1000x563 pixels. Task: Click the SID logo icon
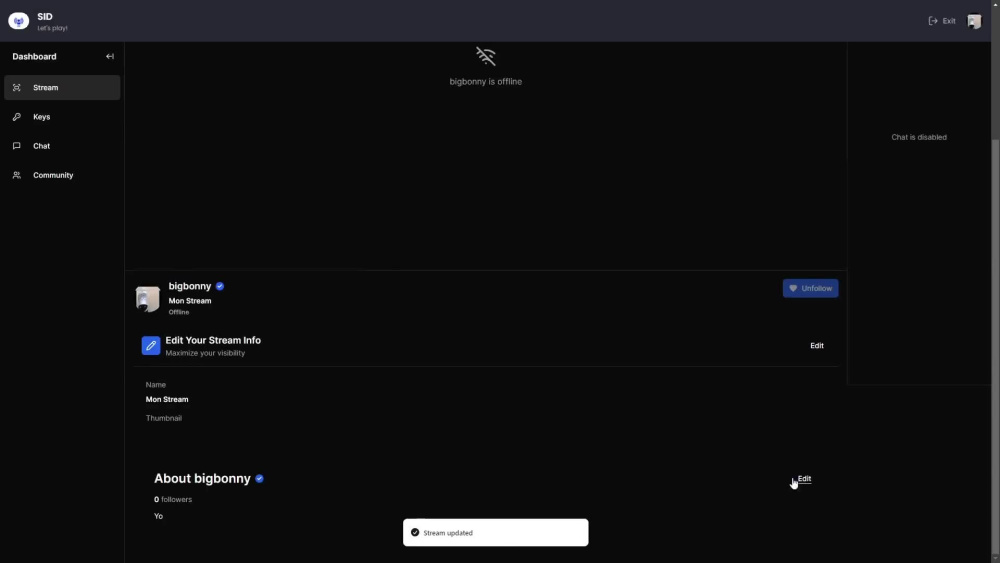pyautogui.click(x=18, y=21)
